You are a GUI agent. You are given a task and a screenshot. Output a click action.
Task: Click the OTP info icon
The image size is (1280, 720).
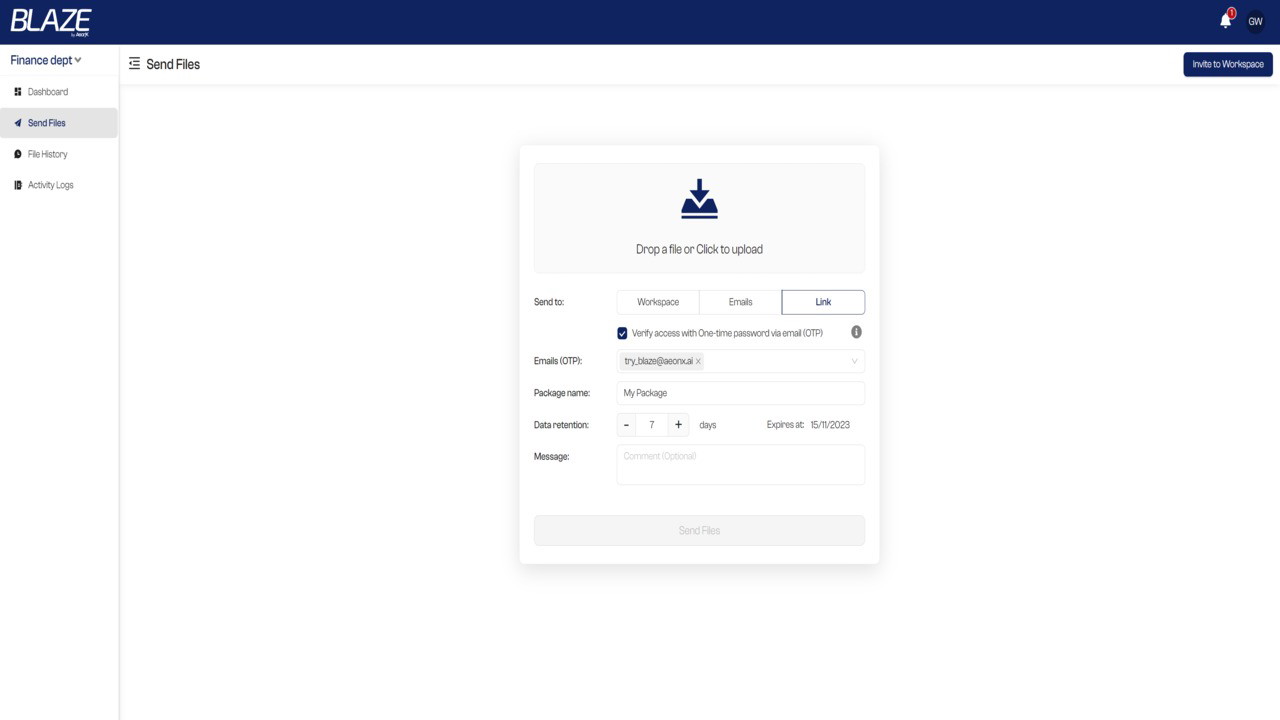pyautogui.click(x=856, y=332)
